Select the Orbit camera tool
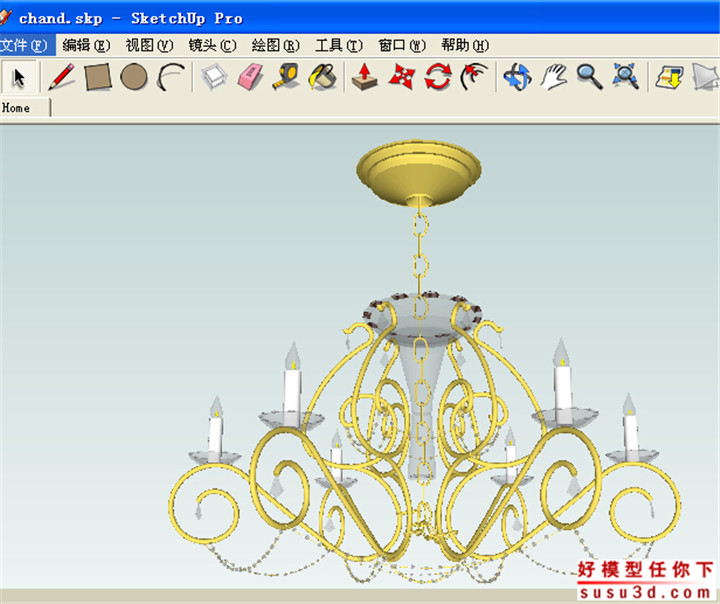The image size is (720, 604). coord(517,77)
